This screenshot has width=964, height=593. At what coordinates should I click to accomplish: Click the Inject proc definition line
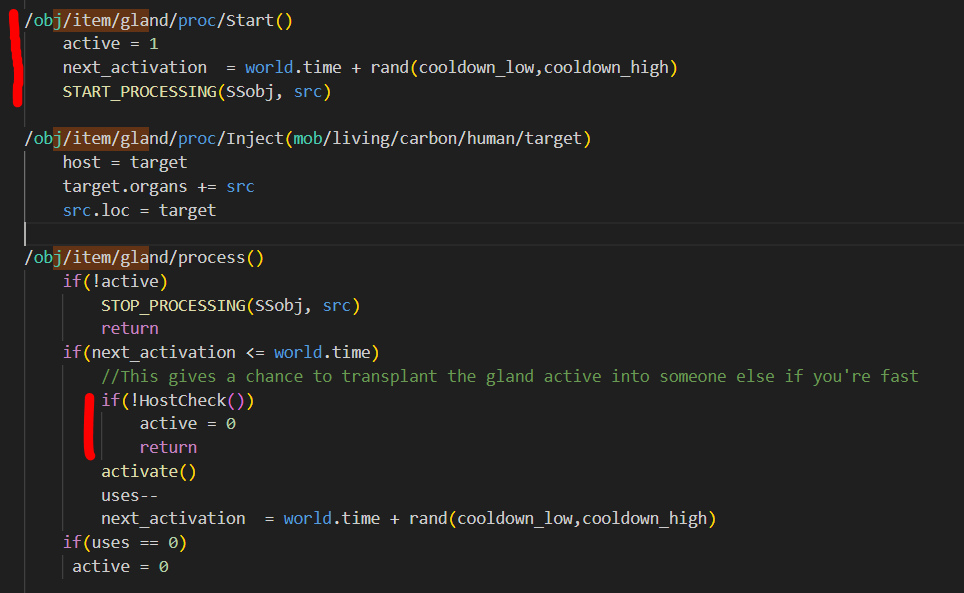[x=307, y=138]
